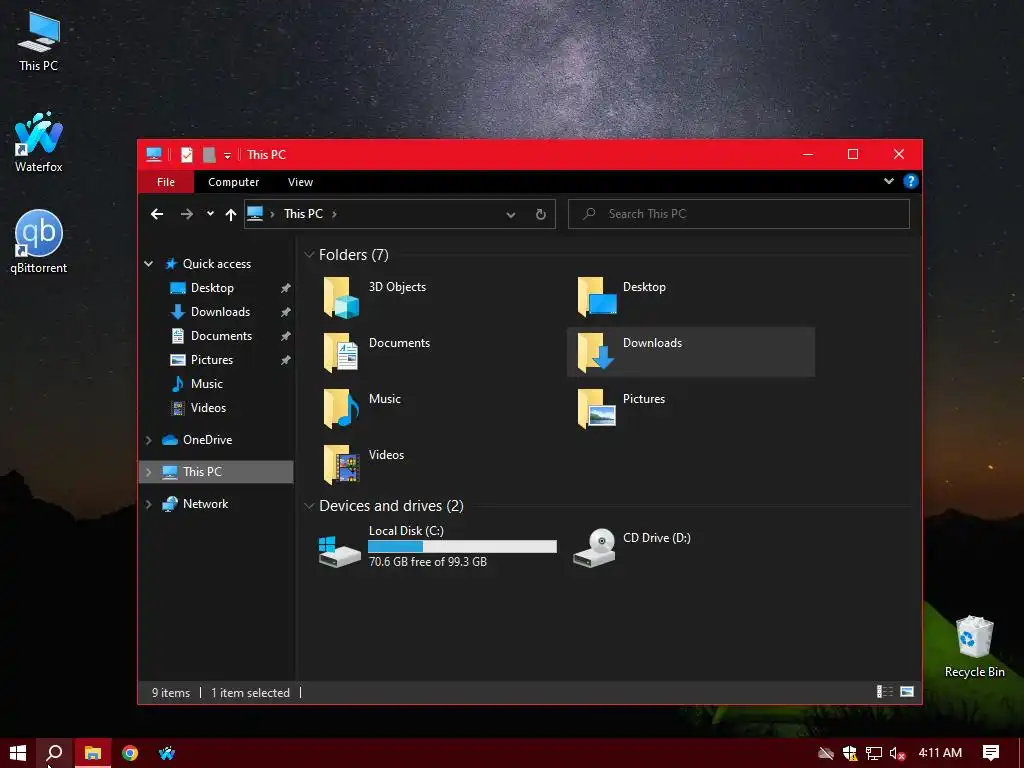Open Customize Quick Access Toolbar dropdown
This screenshot has height=768, width=1024.
[x=227, y=155]
